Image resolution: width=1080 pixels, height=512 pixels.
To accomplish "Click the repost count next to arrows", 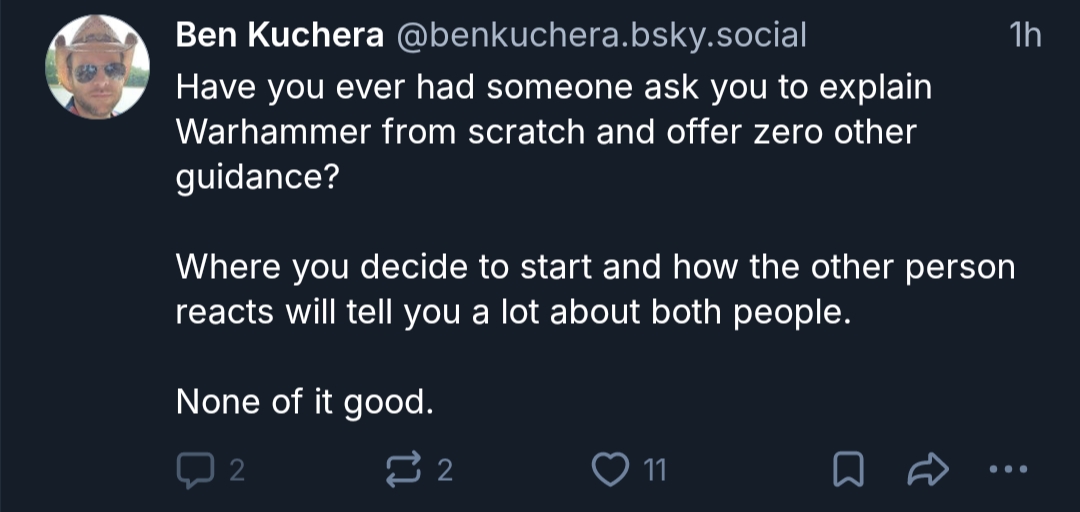I will pos(446,469).
